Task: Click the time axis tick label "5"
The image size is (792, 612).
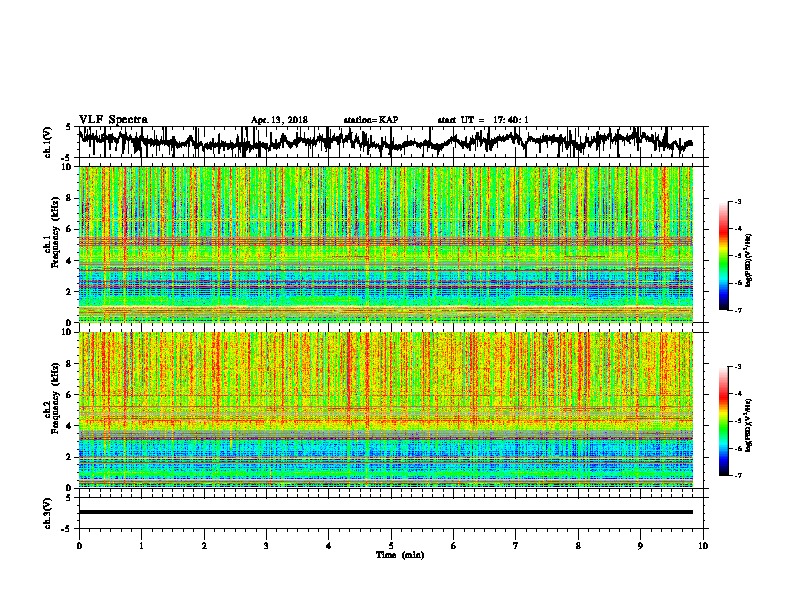Action: (x=391, y=546)
